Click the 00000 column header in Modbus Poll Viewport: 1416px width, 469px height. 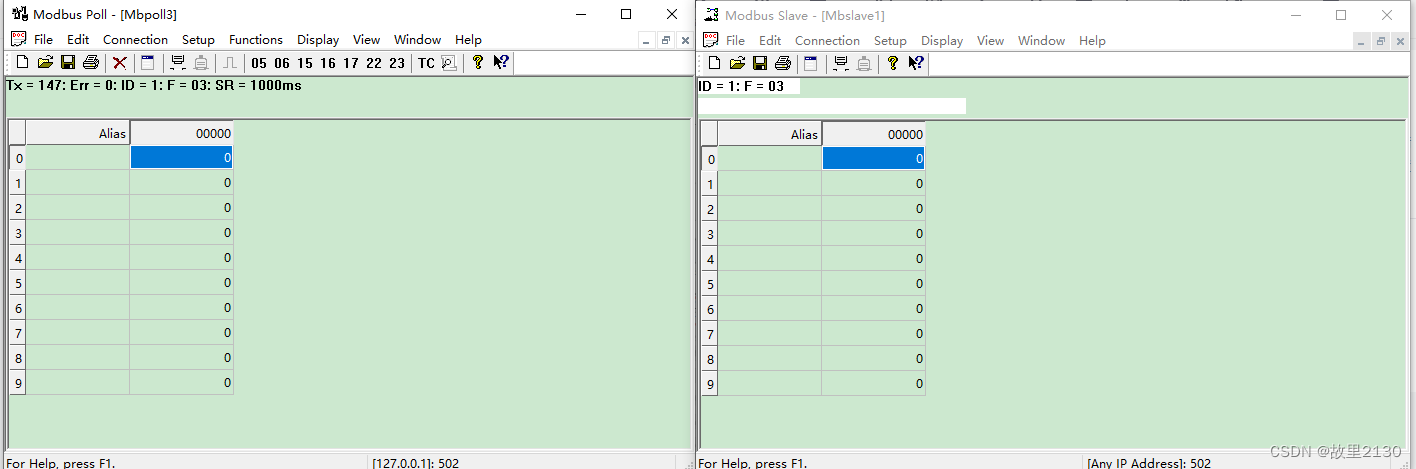click(x=181, y=133)
